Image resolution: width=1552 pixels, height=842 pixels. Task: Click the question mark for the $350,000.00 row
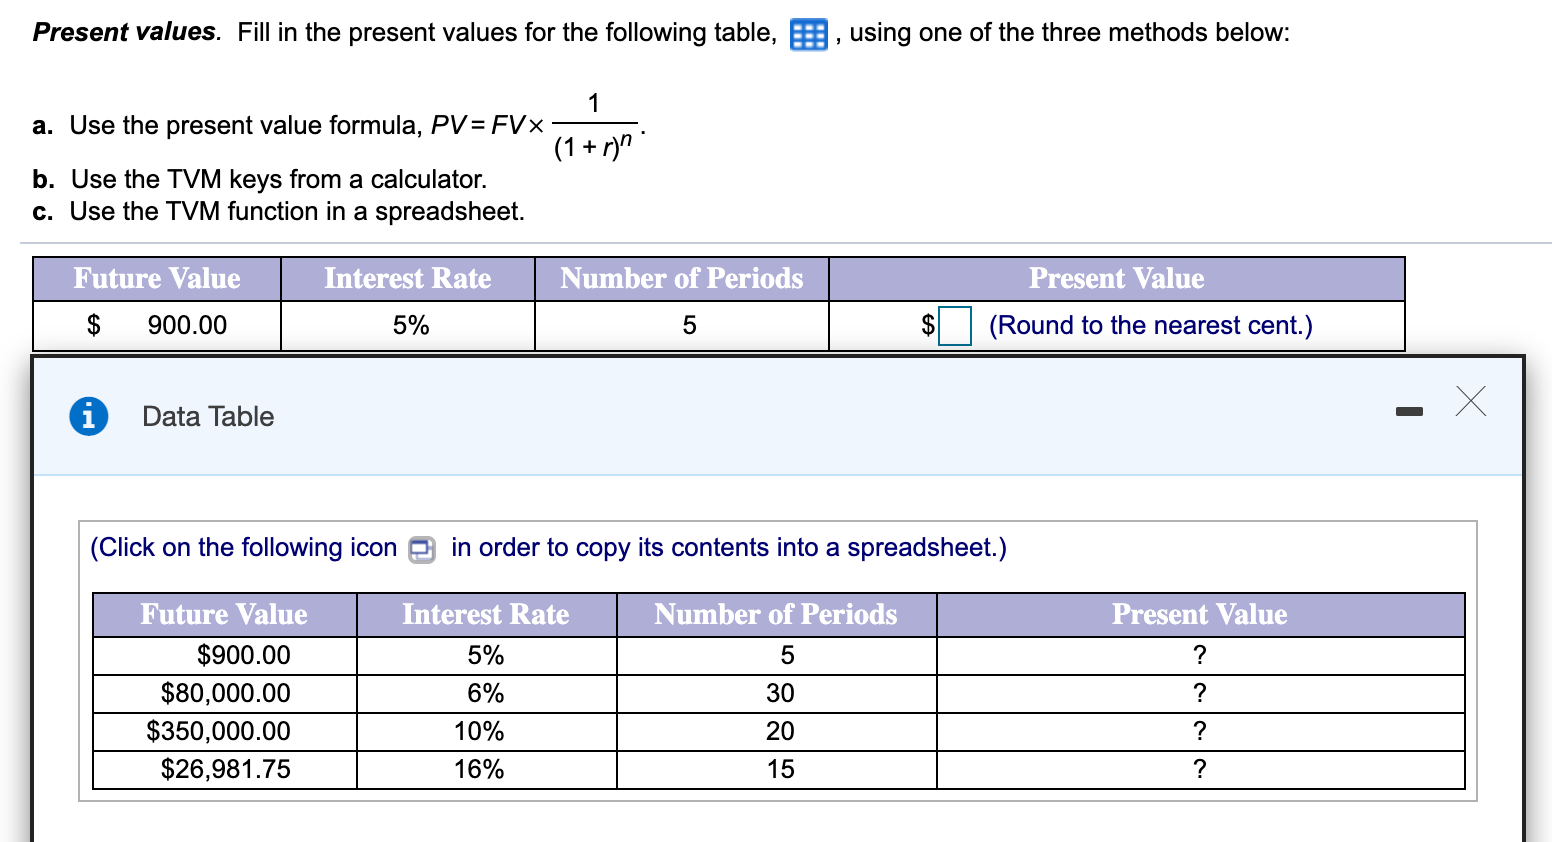(x=1199, y=730)
